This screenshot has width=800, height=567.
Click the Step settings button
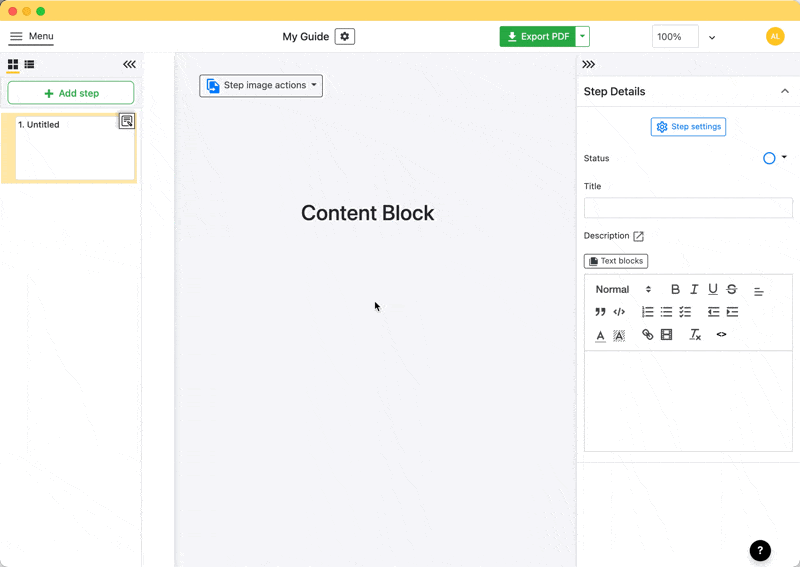pyautogui.click(x=688, y=127)
